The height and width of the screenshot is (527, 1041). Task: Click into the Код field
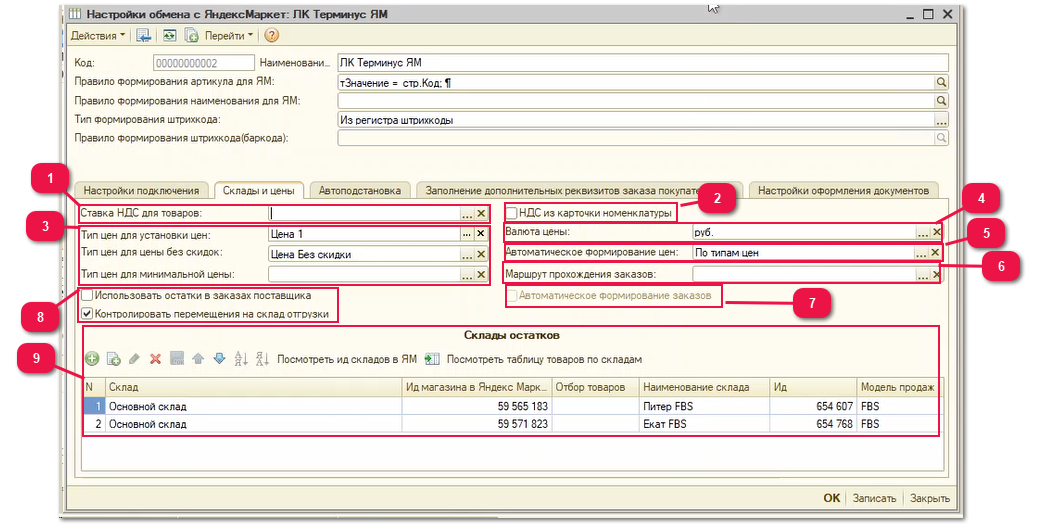[204, 63]
